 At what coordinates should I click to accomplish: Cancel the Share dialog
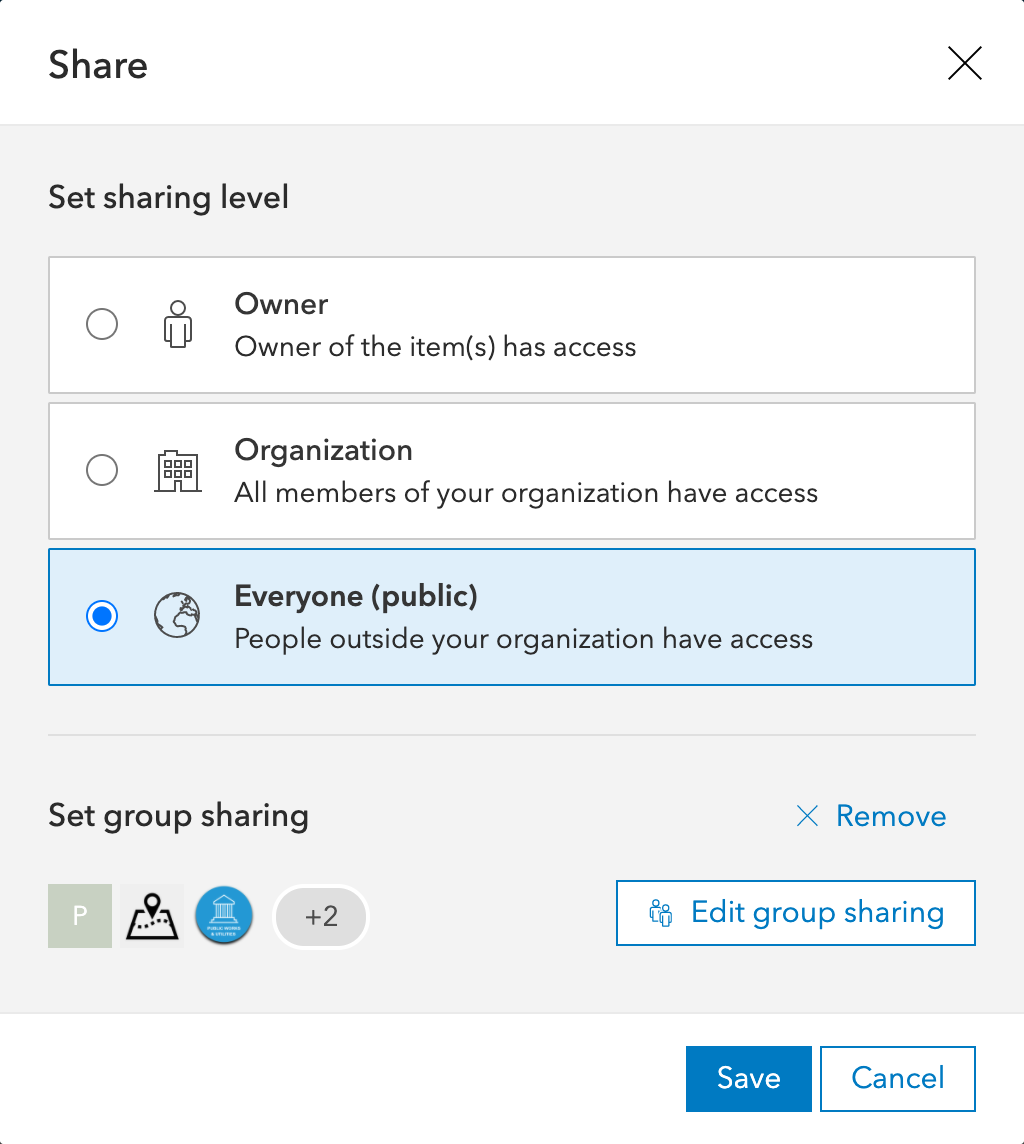(x=897, y=1078)
